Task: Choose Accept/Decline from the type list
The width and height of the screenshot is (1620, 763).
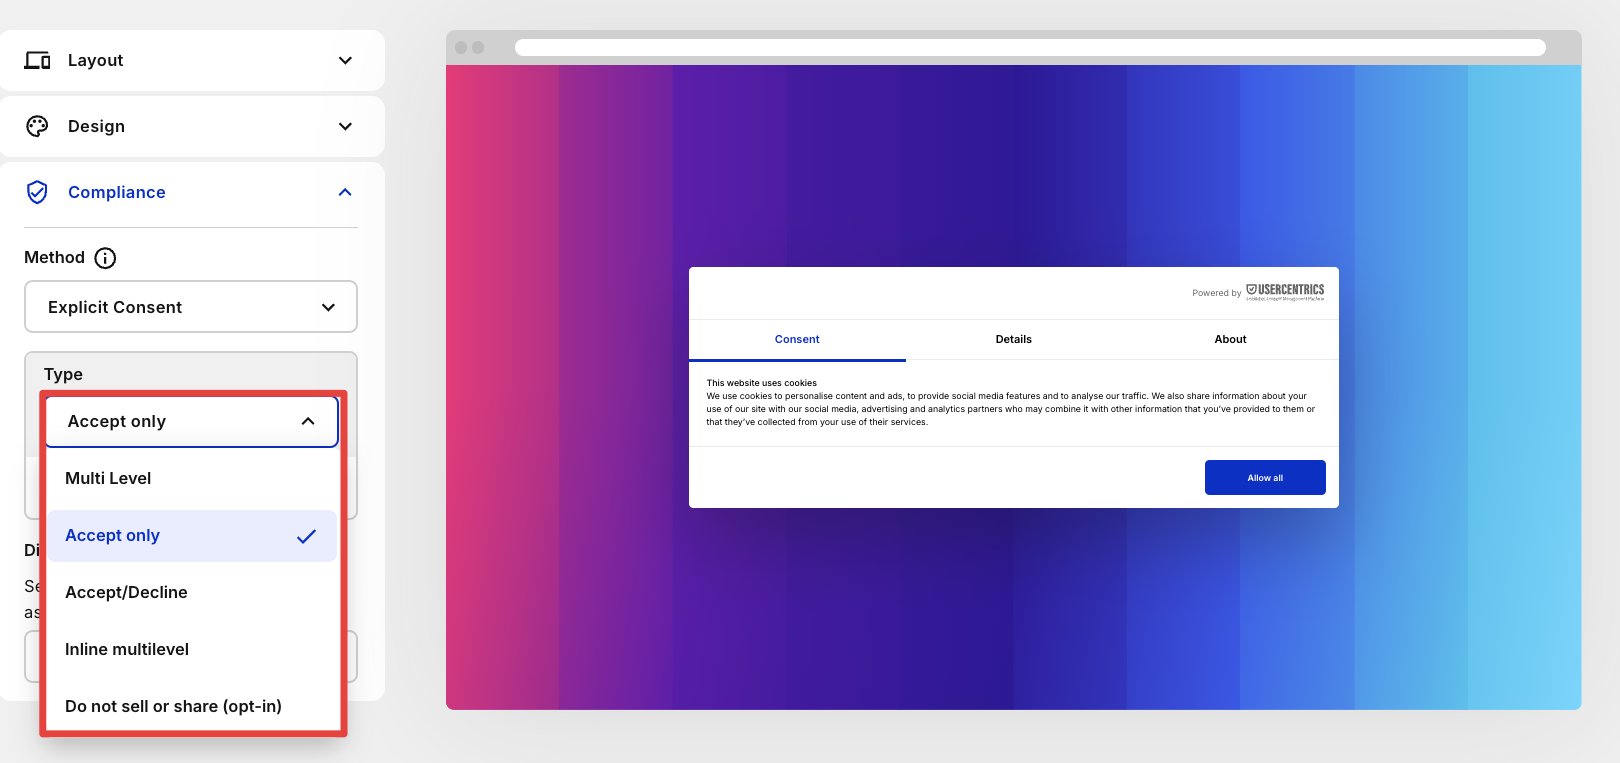Action: [x=126, y=593]
